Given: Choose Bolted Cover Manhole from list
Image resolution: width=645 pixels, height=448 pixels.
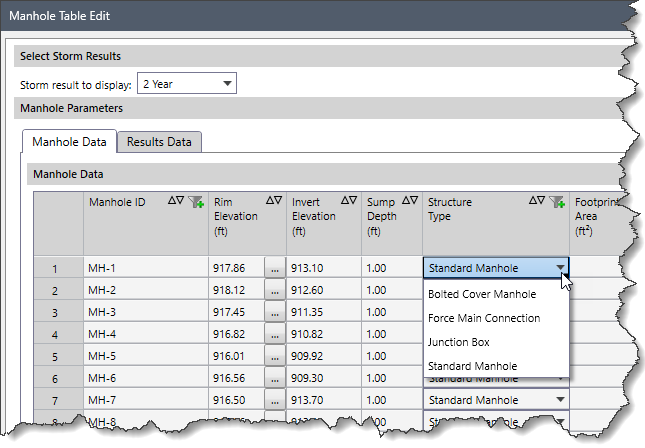Looking at the screenshot, I should 482,294.
